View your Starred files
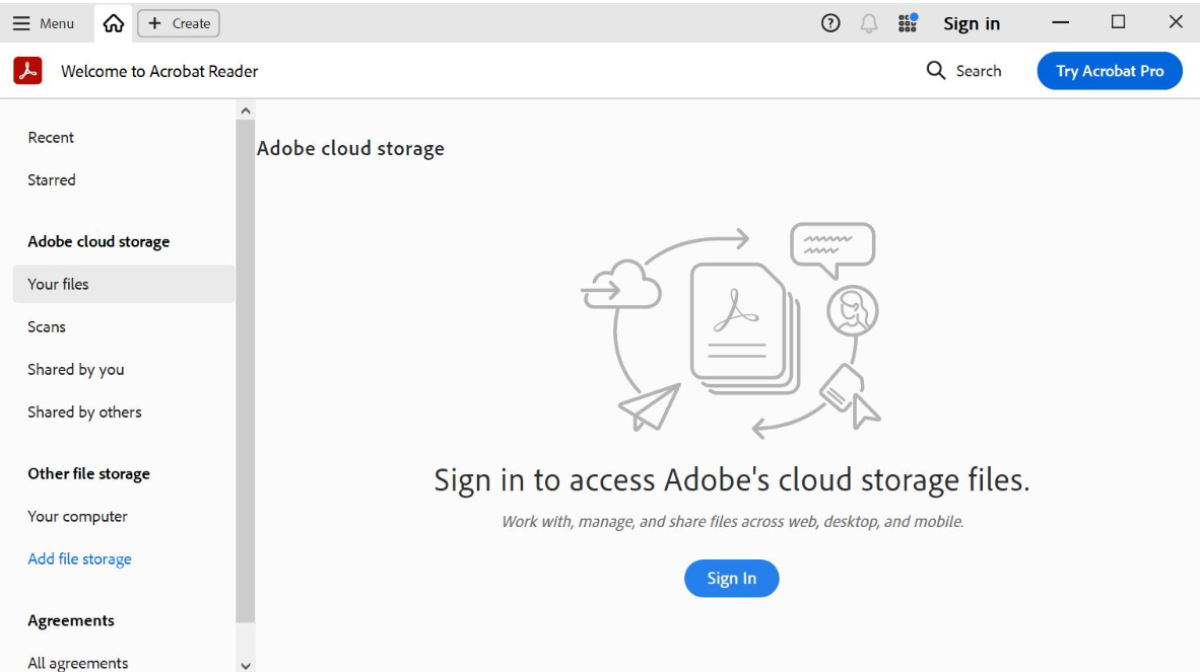 coord(51,180)
